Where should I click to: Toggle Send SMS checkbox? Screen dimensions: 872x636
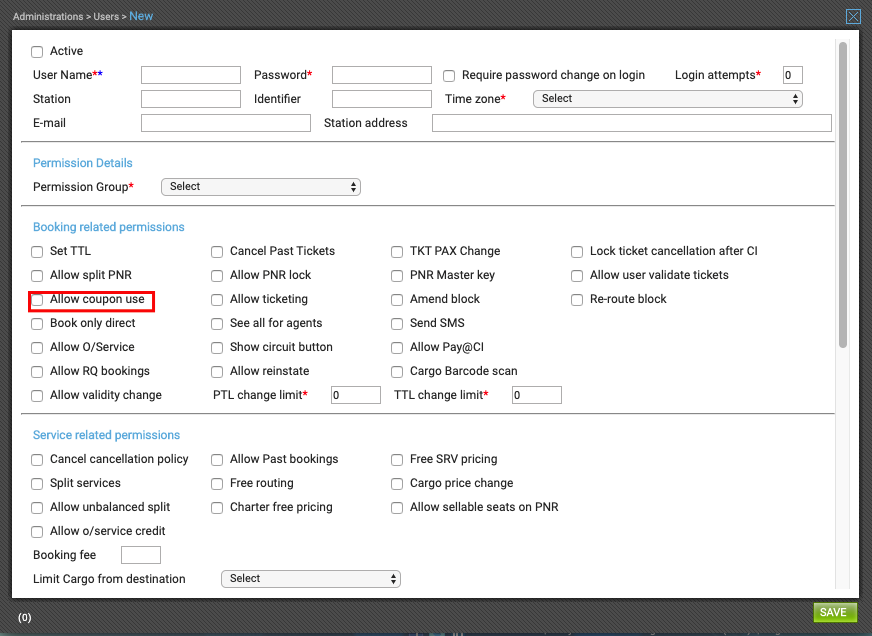pyautogui.click(x=397, y=324)
